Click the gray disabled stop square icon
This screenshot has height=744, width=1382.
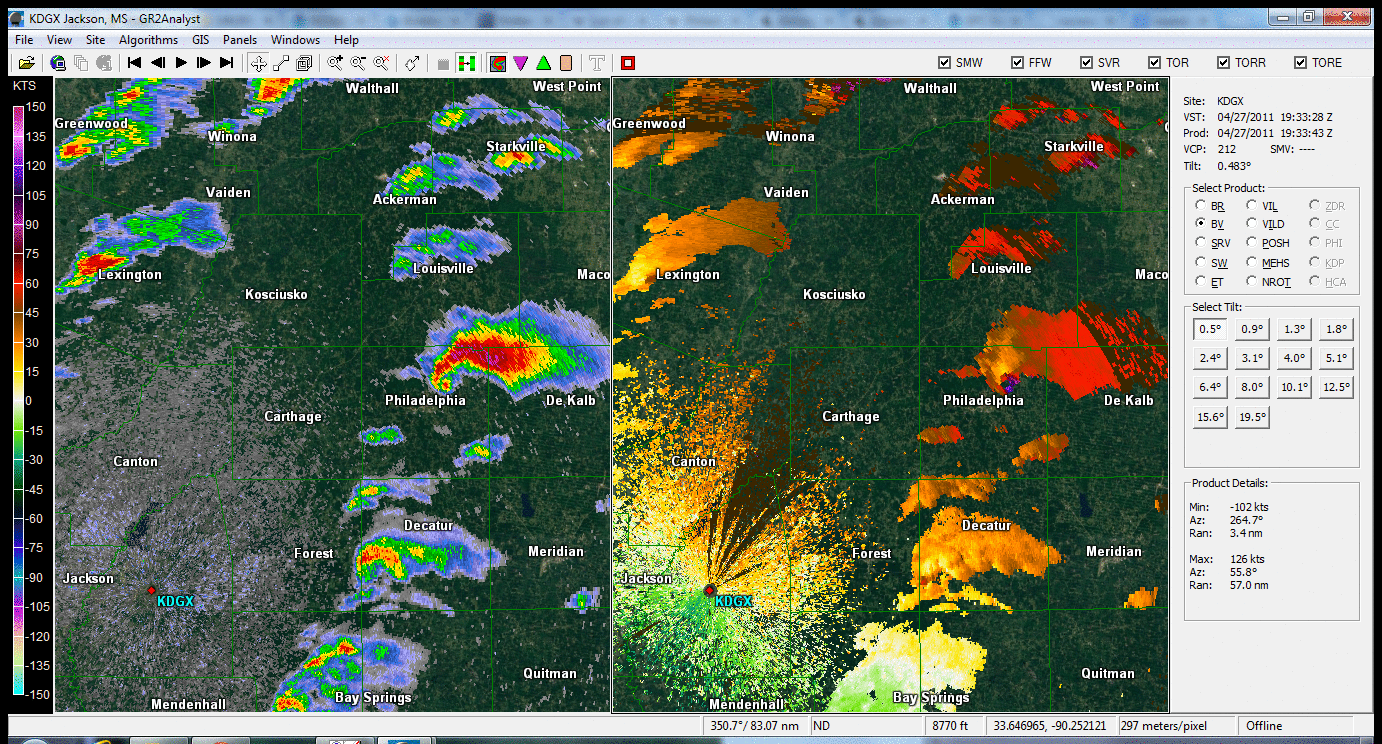tap(443, 63)
